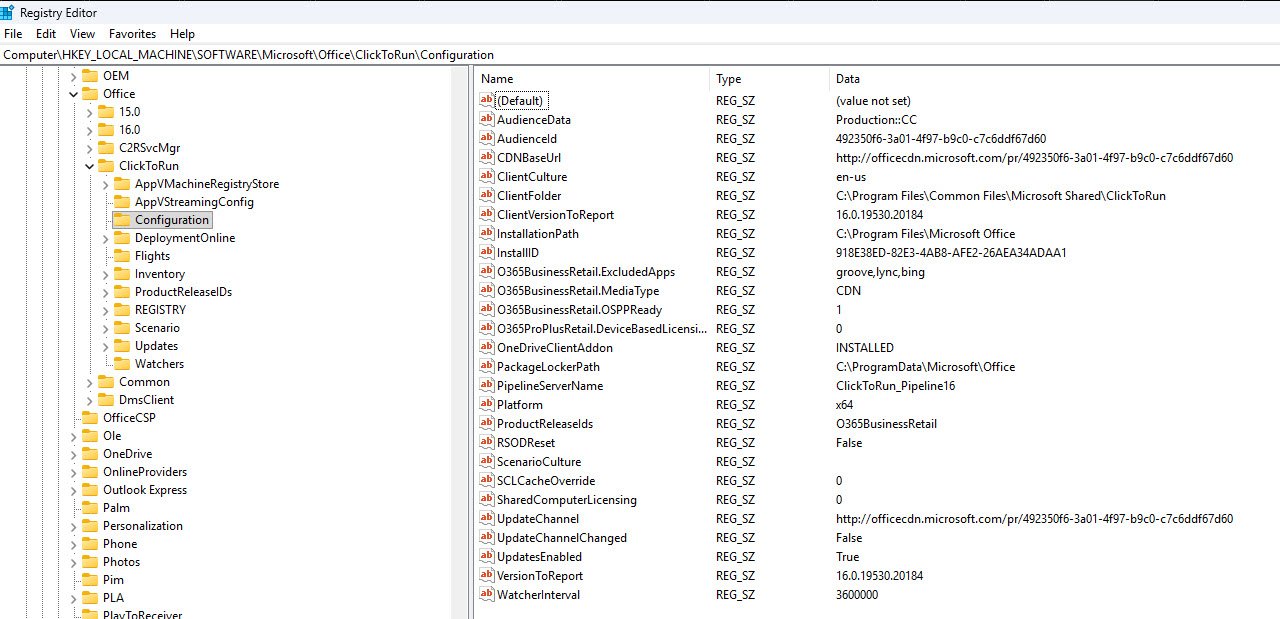Click the string value icon beside AudienceData
Screen dimensions: 1280x619
coord(487,120)
